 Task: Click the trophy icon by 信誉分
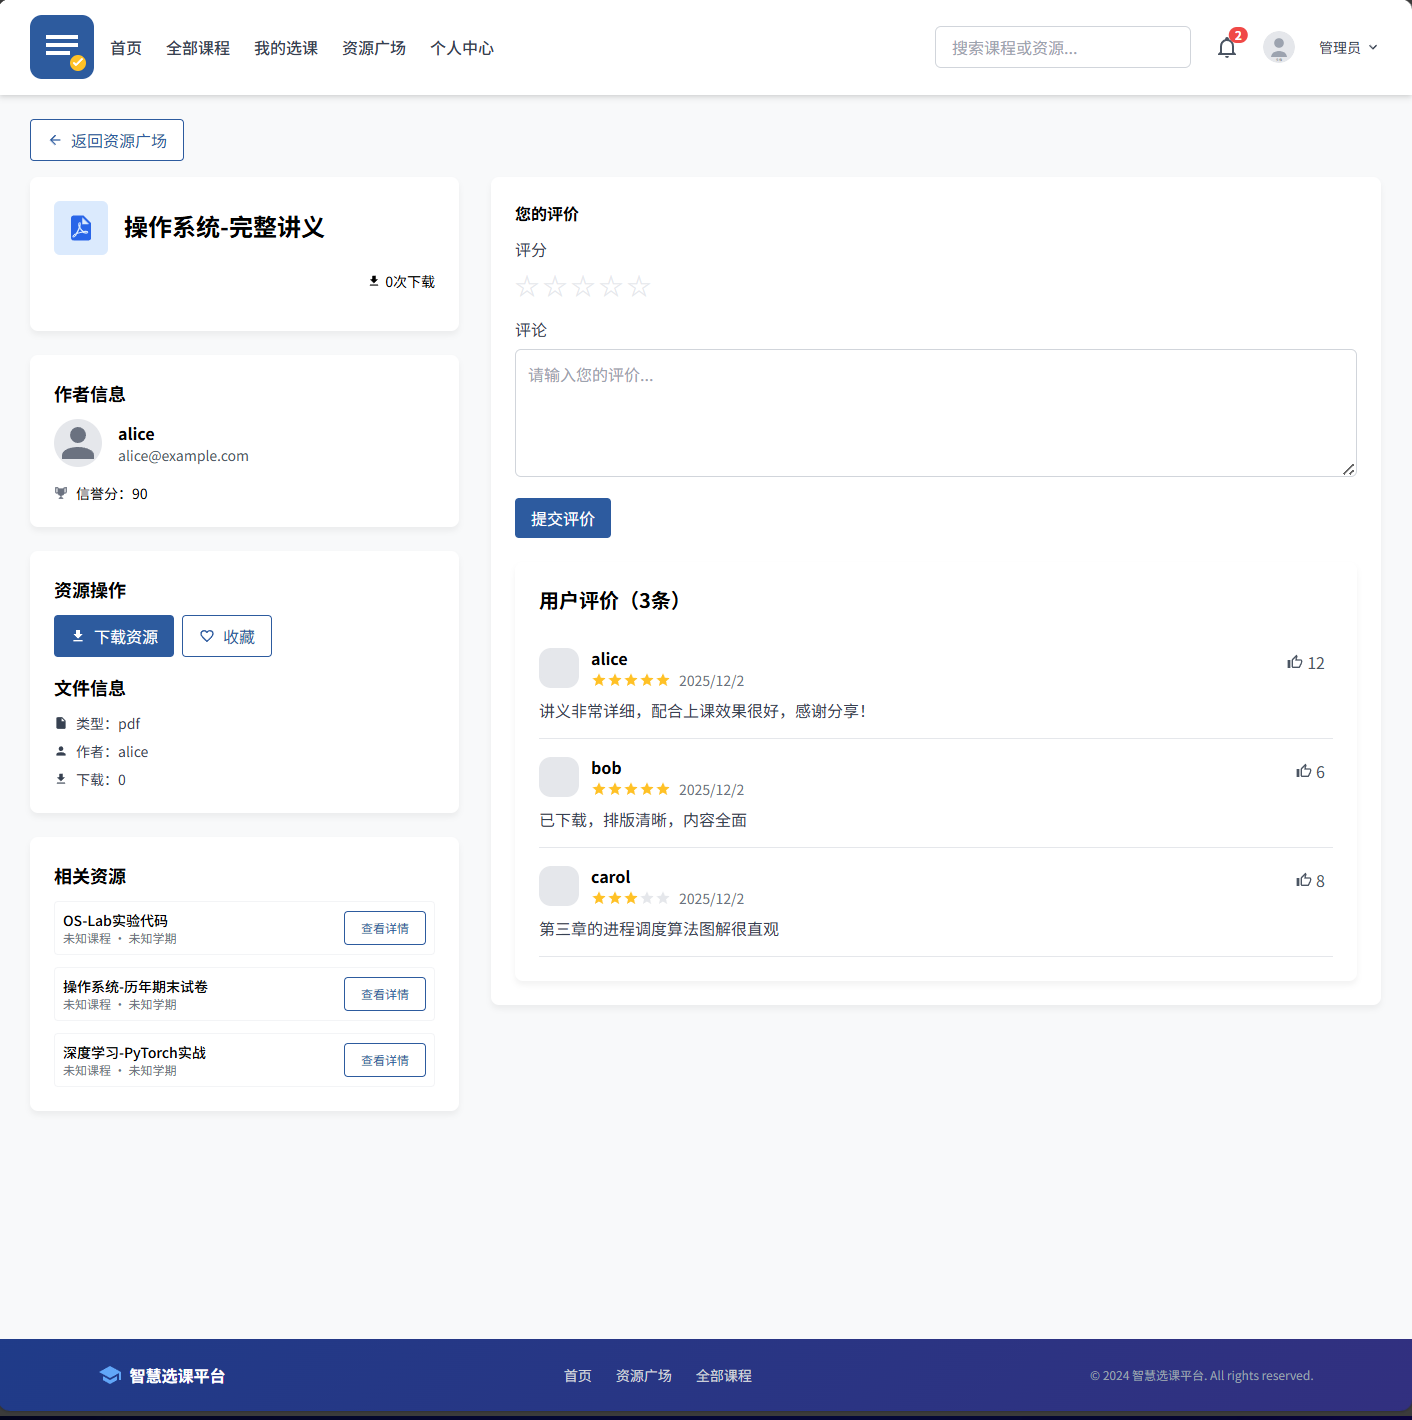tap(61, 493)
